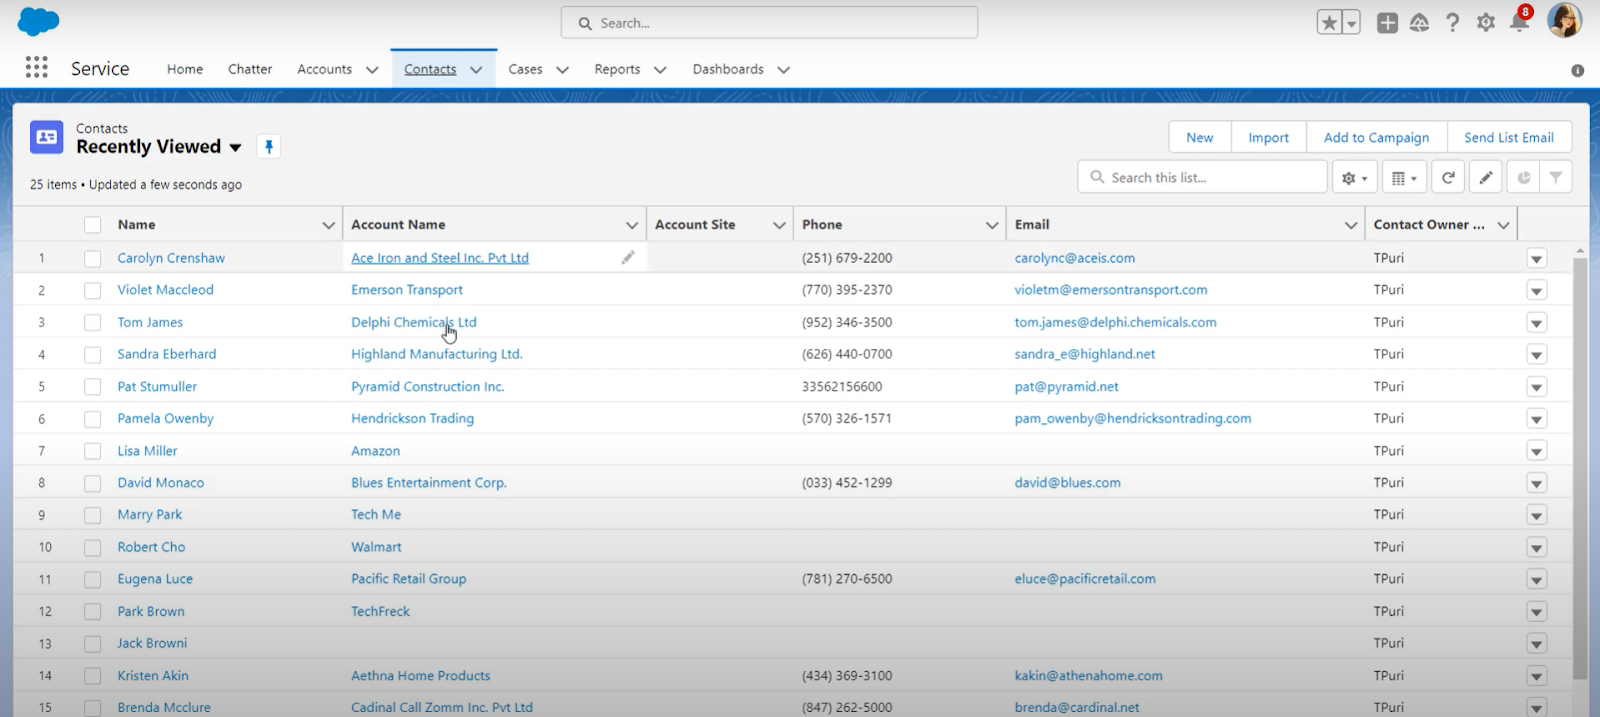Open the Charts panel icon
The height and width of the screenshot is (717, 1600).
tap(1523, 177)
